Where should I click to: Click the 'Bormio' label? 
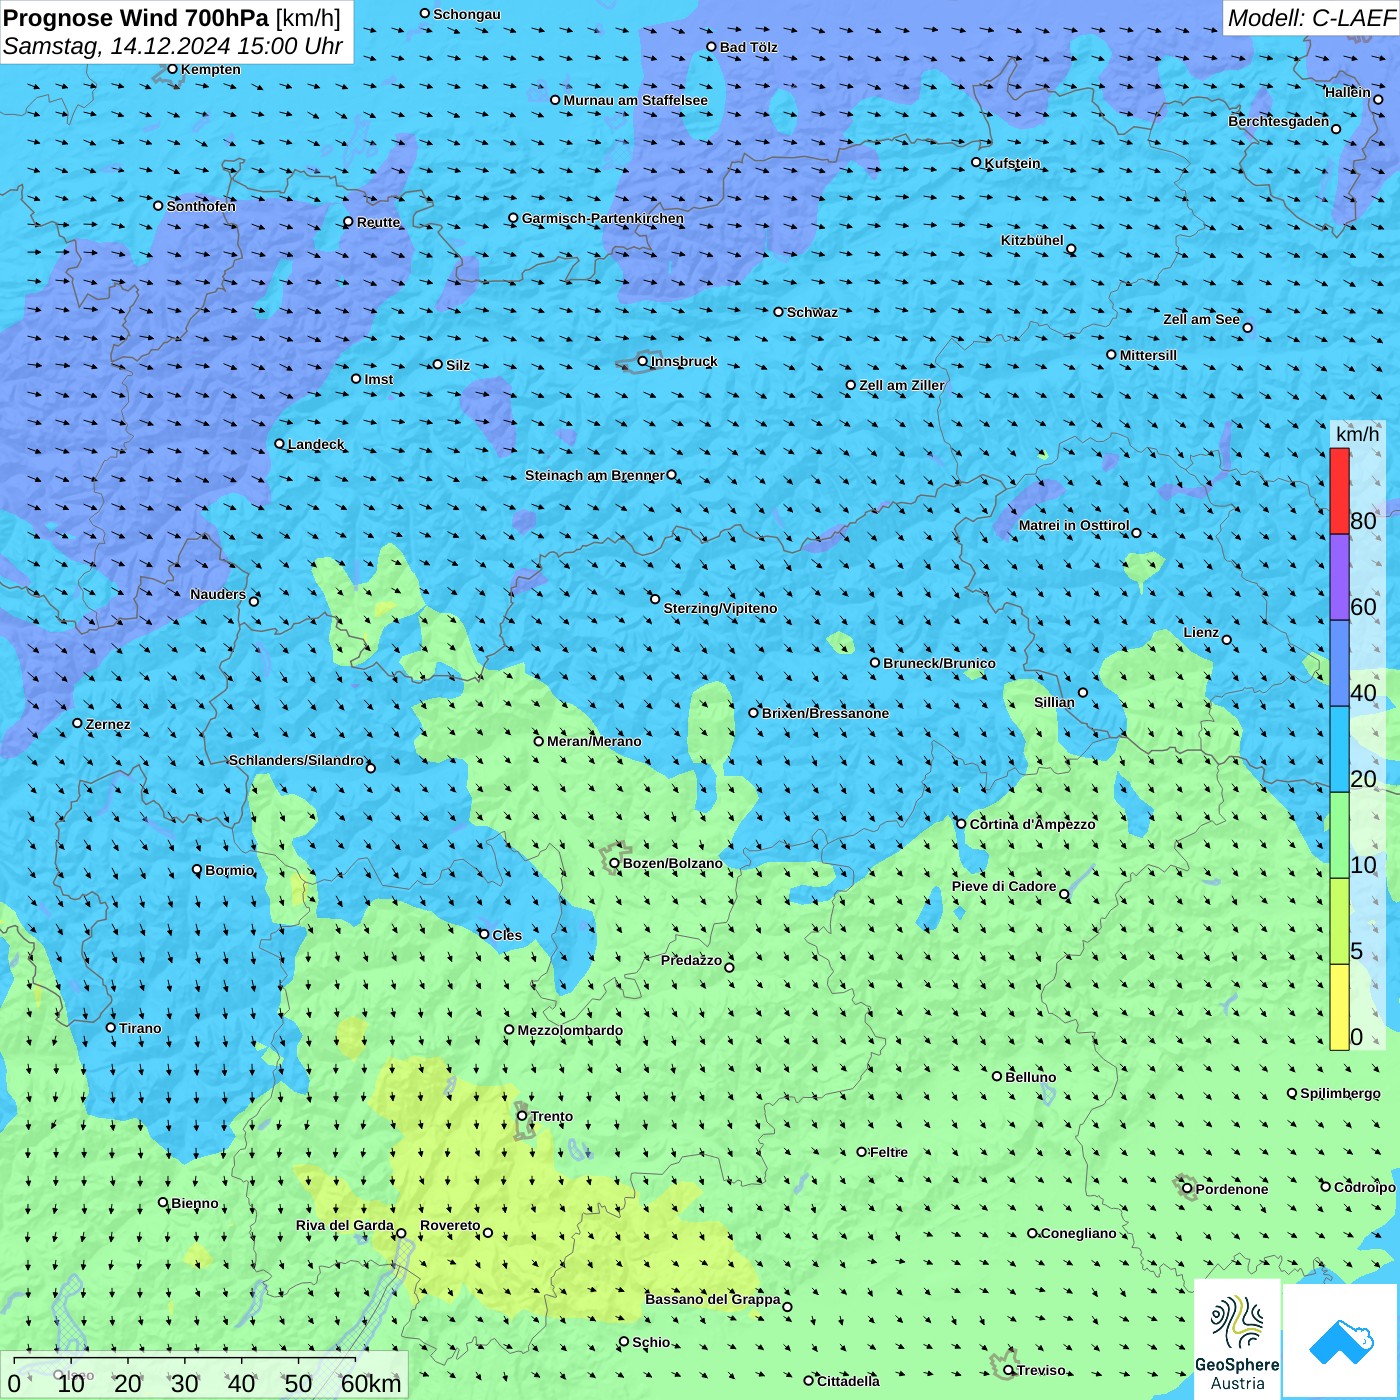coord(230,870)
